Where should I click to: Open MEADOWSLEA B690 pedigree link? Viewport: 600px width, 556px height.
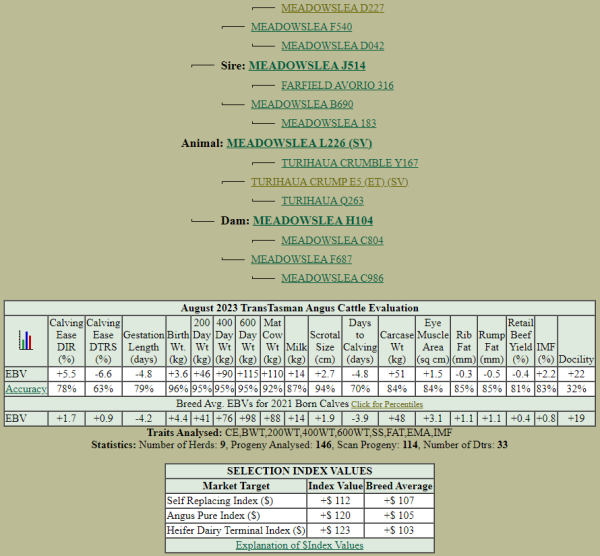302,104
